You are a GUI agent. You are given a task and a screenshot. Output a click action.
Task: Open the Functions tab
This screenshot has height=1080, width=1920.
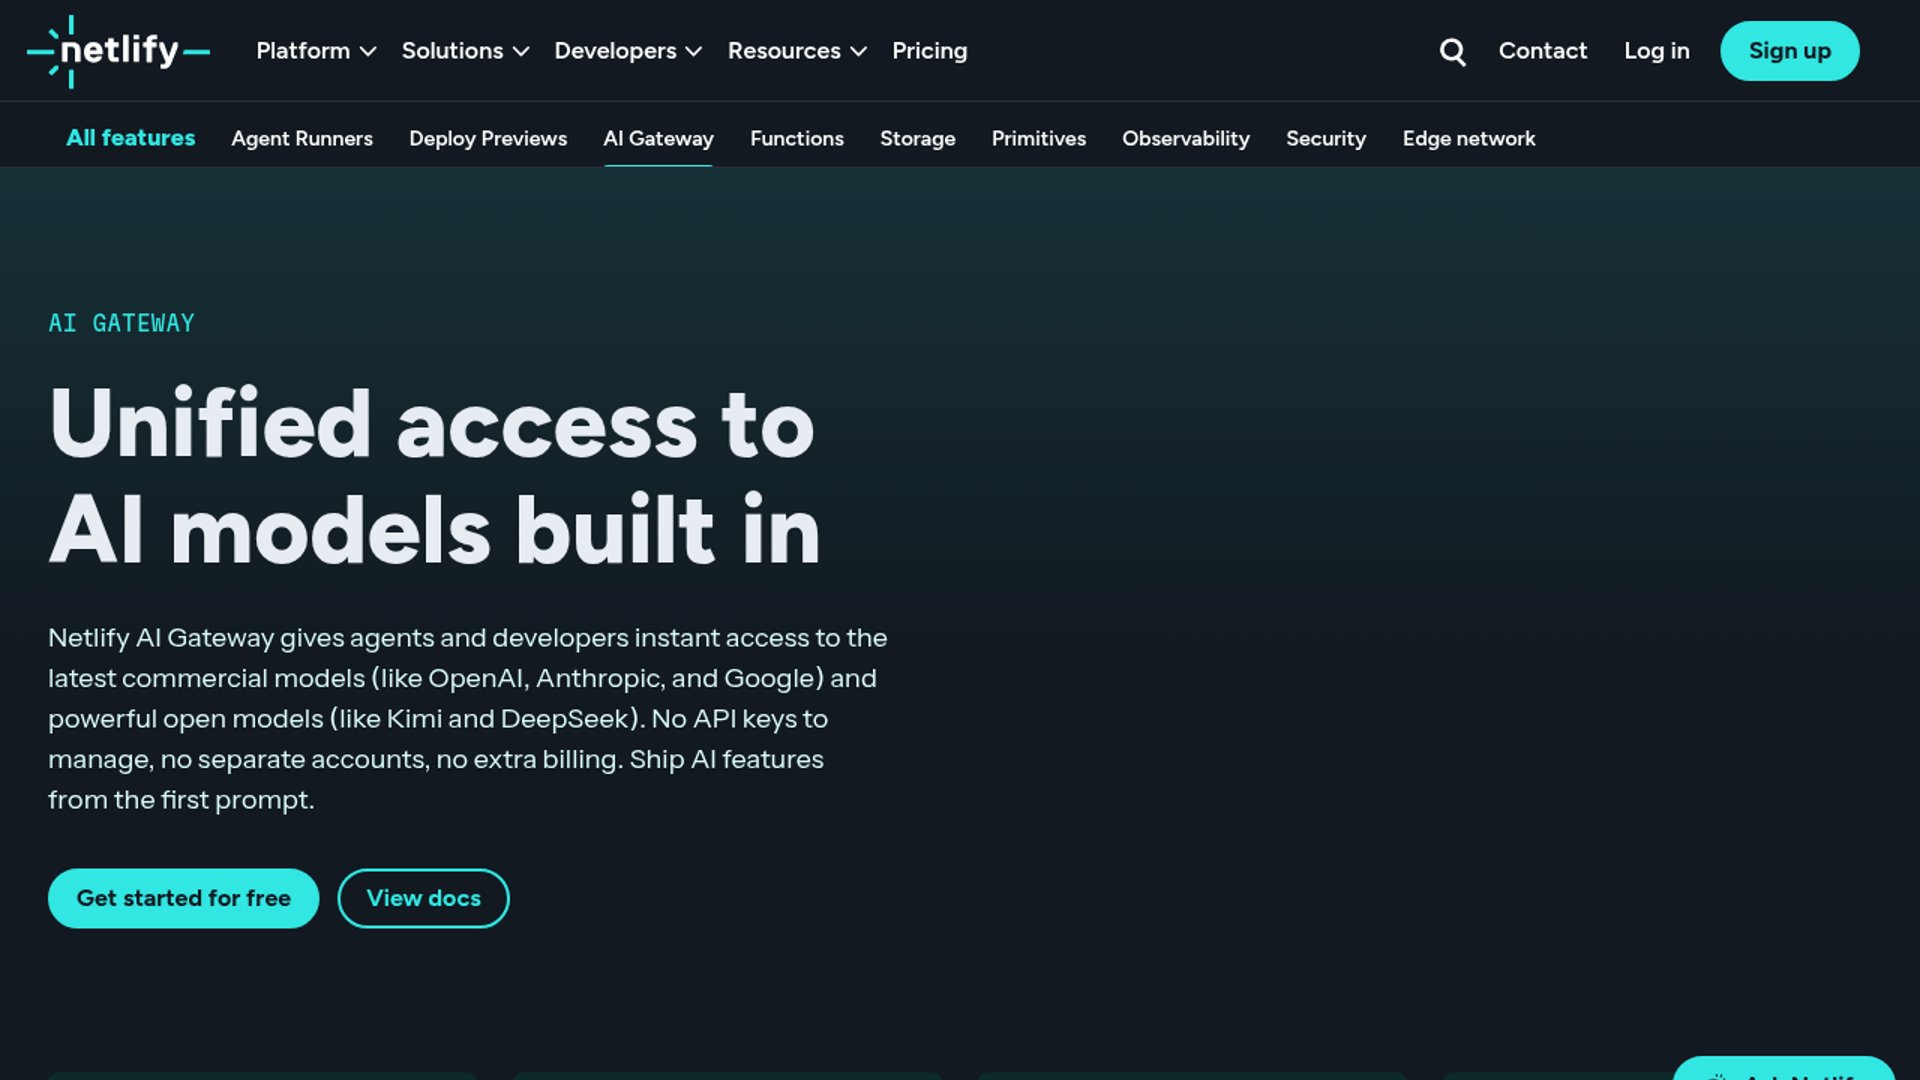[797, 139]
